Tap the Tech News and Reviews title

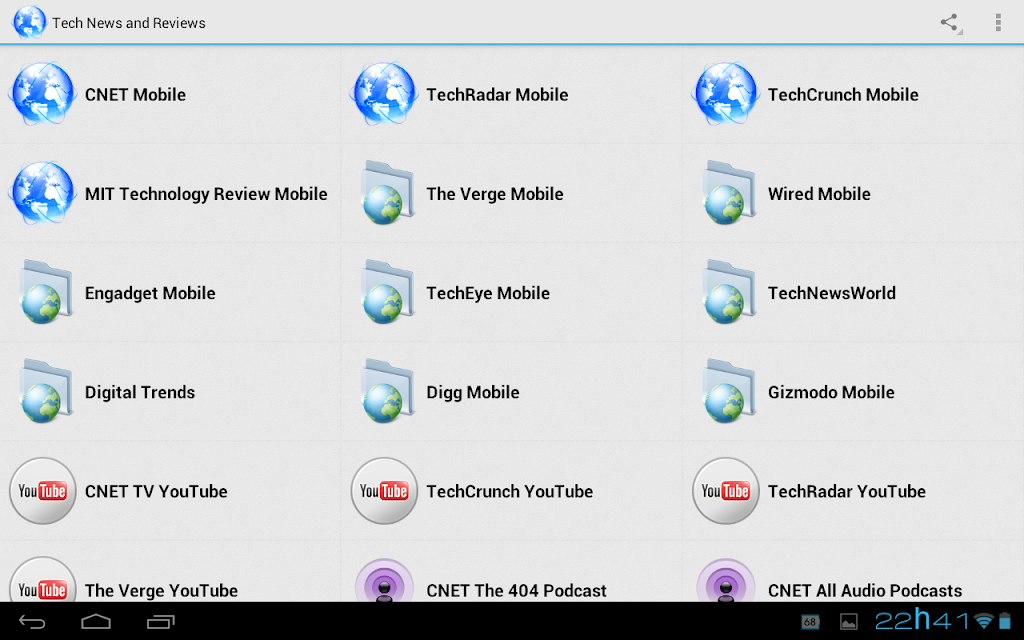(x=129, y=23)
